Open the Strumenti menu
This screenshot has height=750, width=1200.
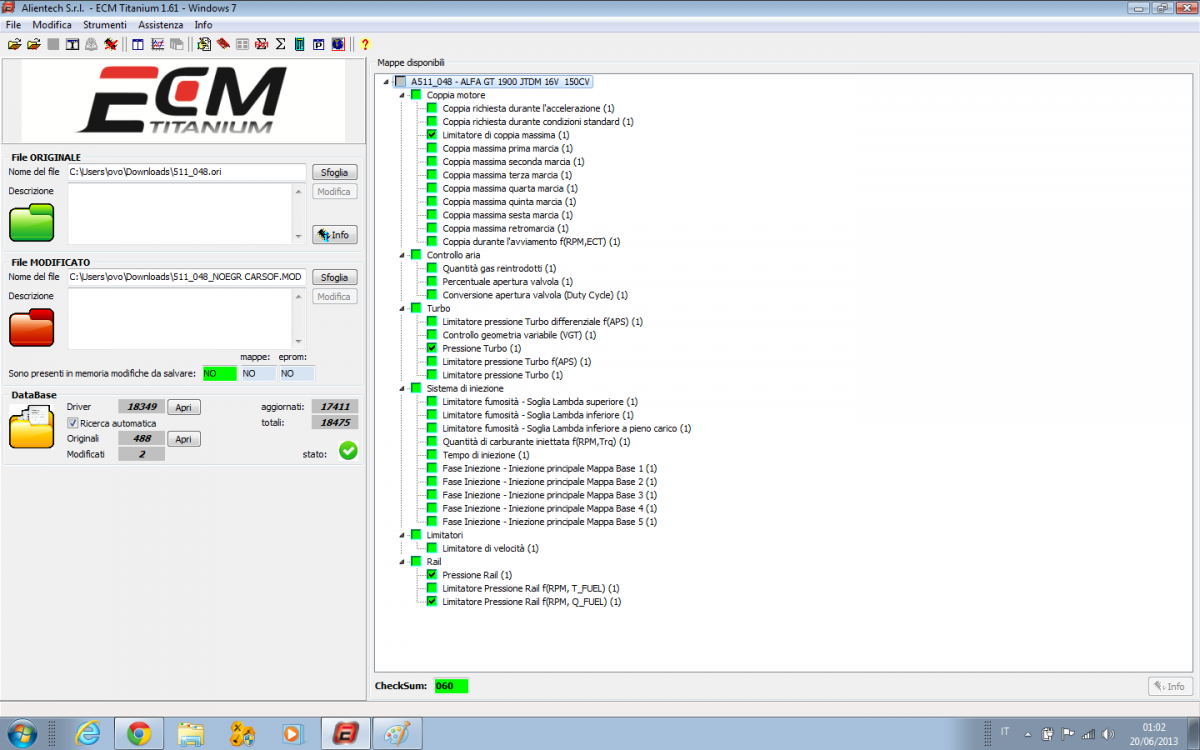(105, 24)
